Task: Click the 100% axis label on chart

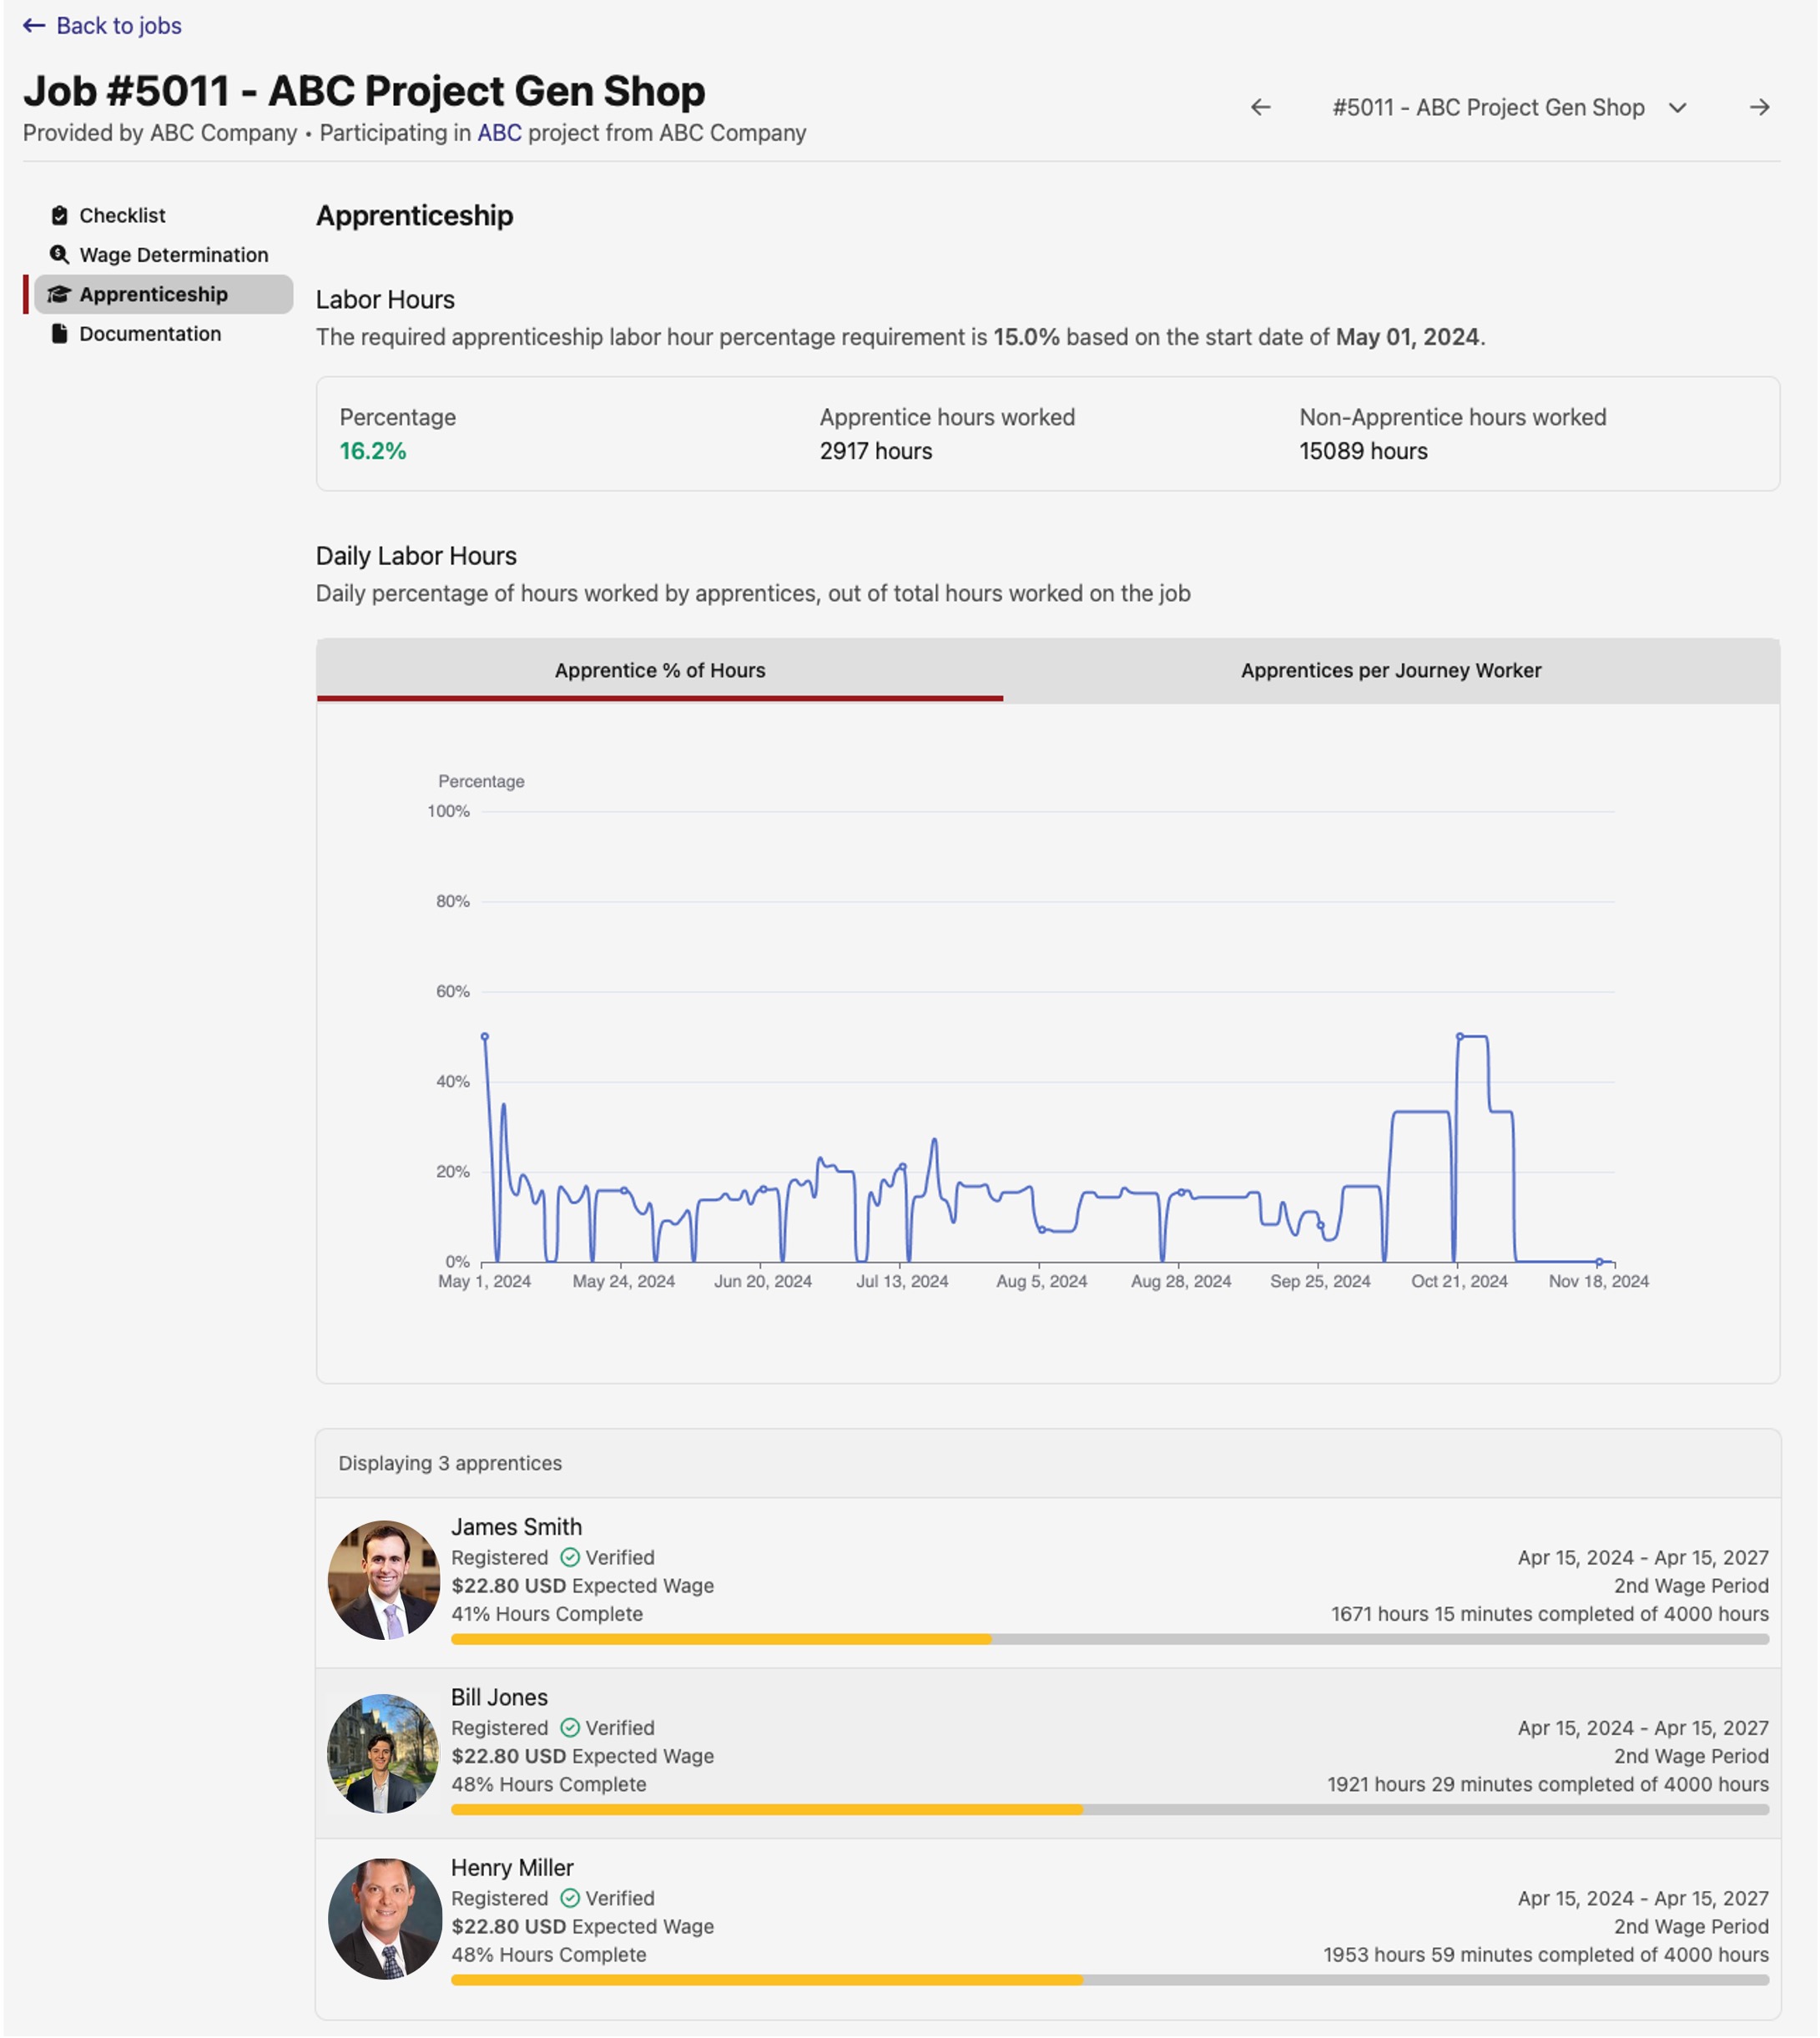Action: point(448,811)
